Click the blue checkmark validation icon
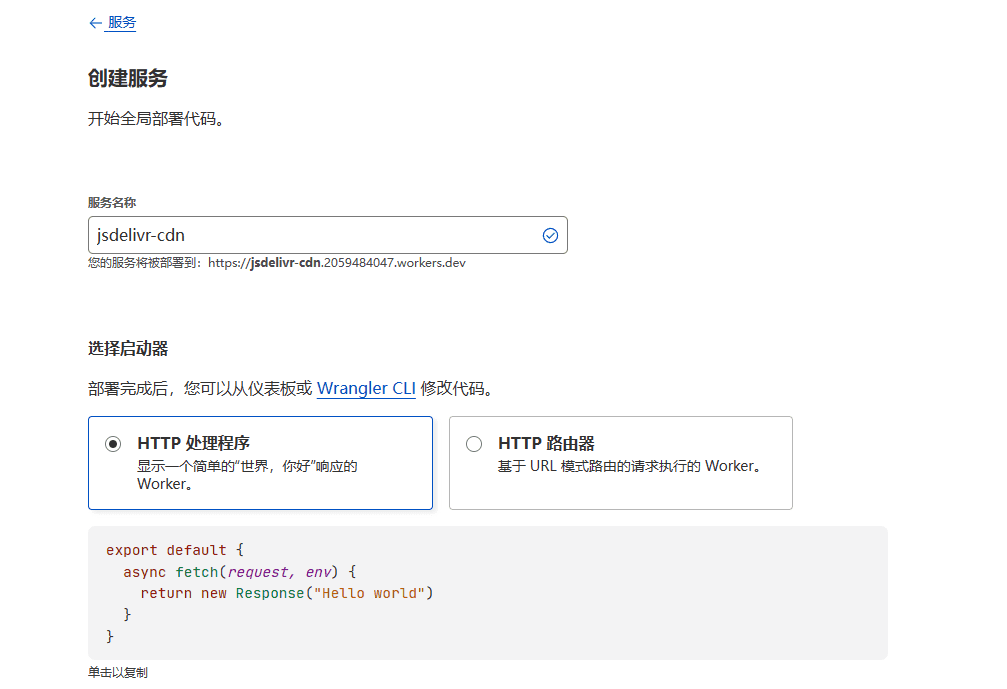The height and width of the screenshot is (689, 1007). [550, 235]
